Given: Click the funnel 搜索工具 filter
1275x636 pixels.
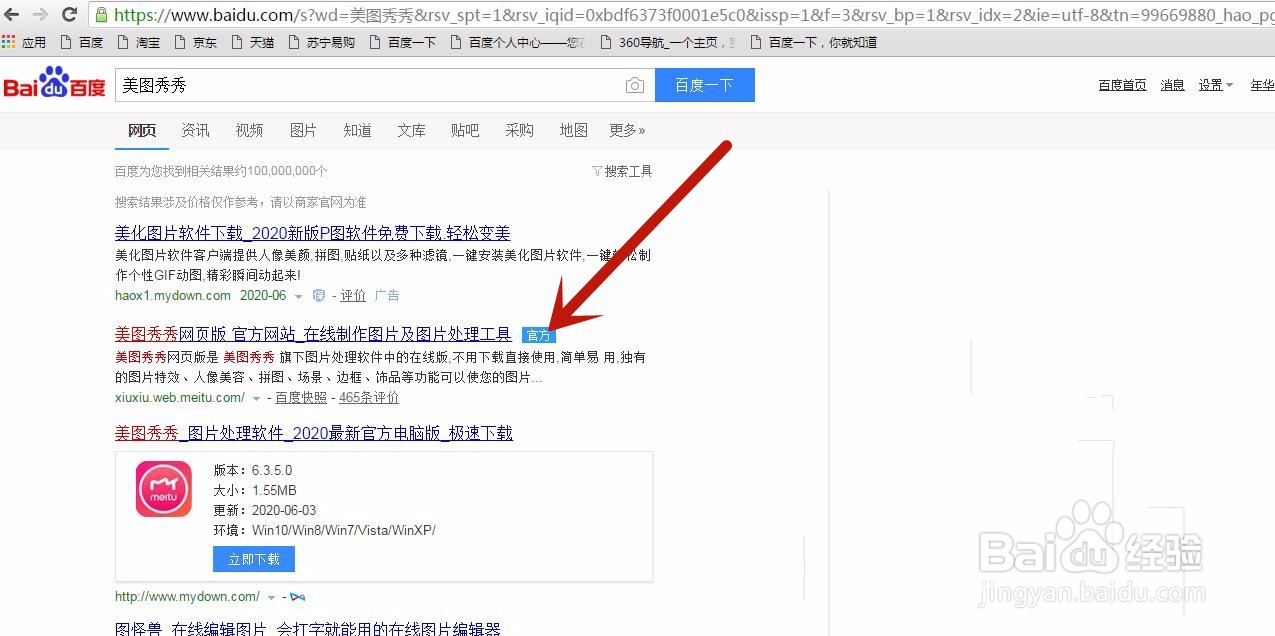Looking at the screenshot, I should coord(622,171).
